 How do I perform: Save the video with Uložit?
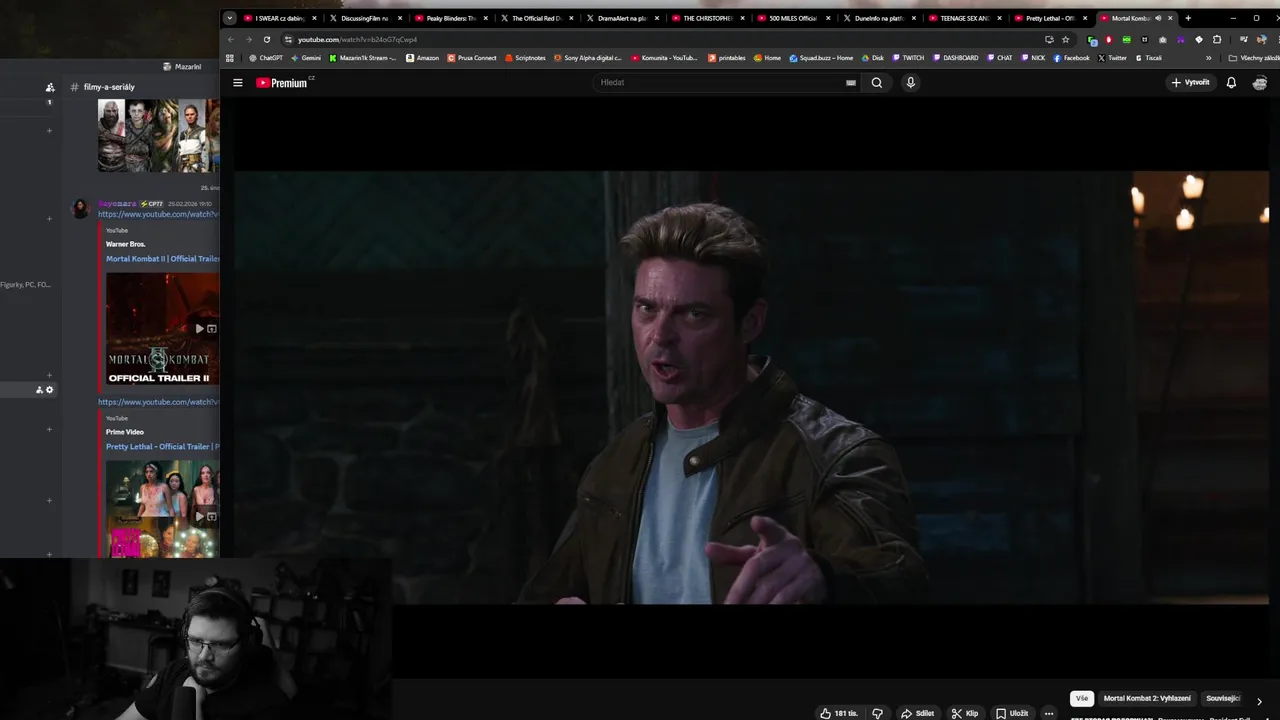click(1012, 713)
